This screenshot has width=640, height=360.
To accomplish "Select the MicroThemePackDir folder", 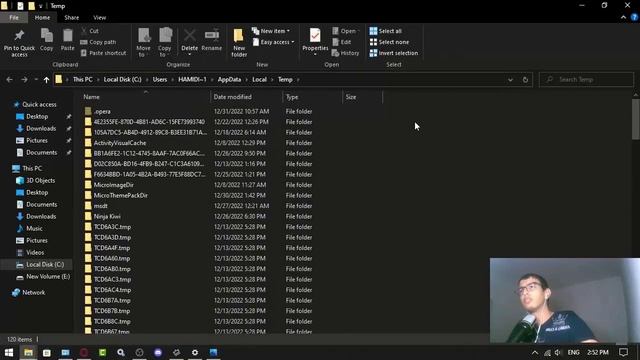I will [x=120, y=196].
